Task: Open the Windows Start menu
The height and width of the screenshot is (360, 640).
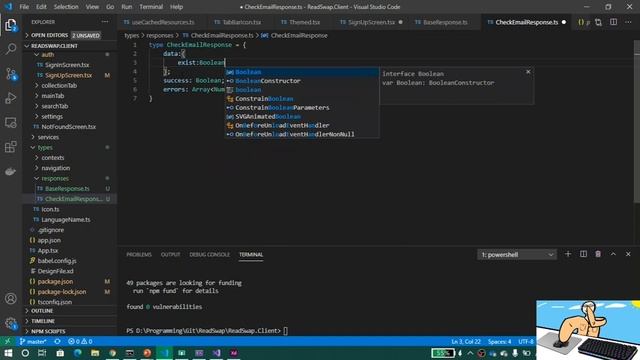Action: click(x=8, y=353)
